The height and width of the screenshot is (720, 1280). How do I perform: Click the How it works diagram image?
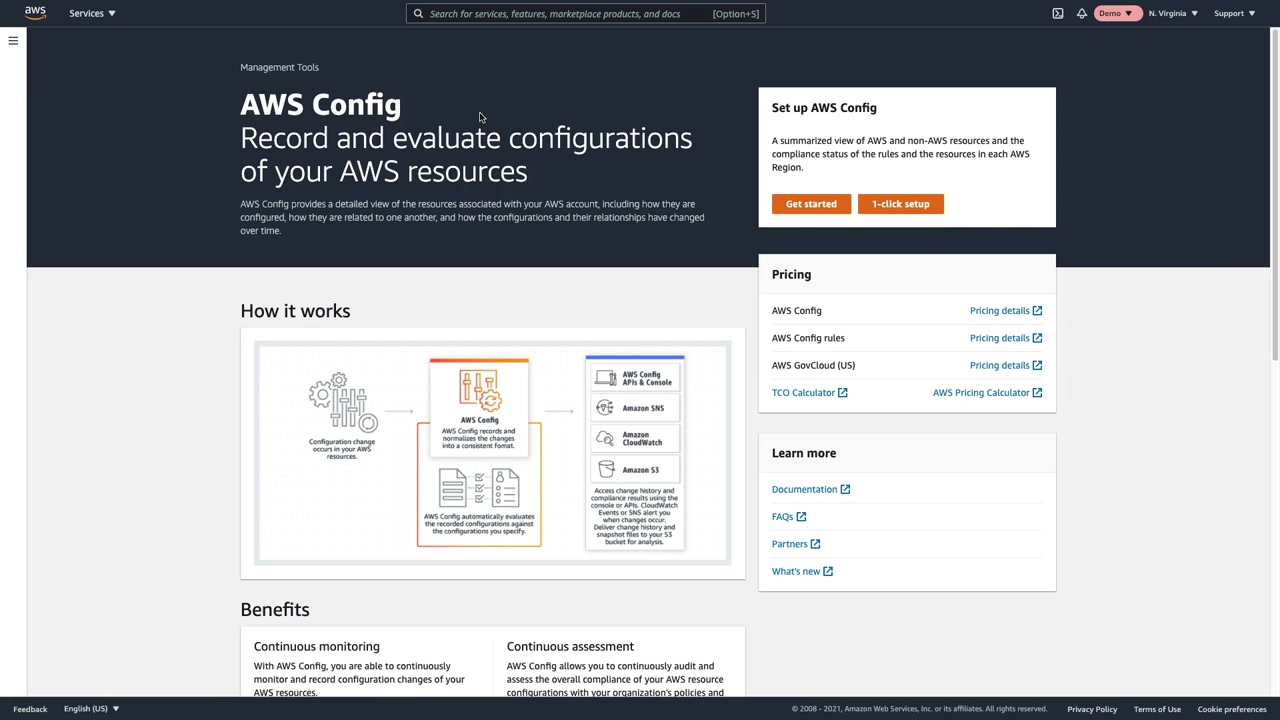click(x=493, y=453)
